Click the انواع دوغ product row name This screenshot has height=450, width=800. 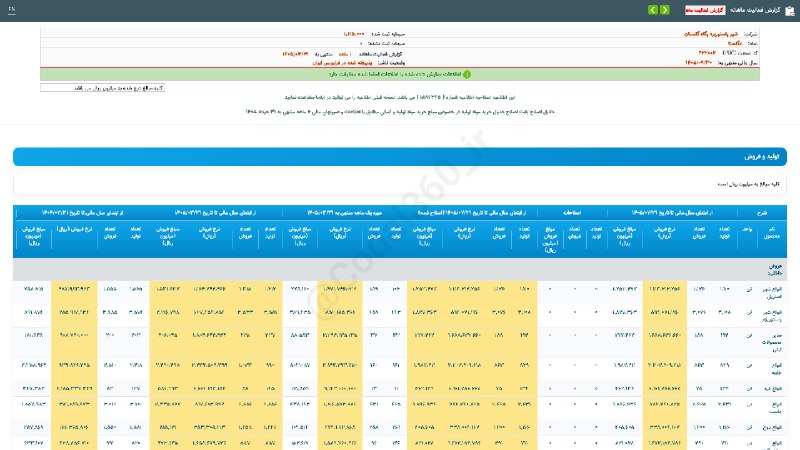pos(772,428)
